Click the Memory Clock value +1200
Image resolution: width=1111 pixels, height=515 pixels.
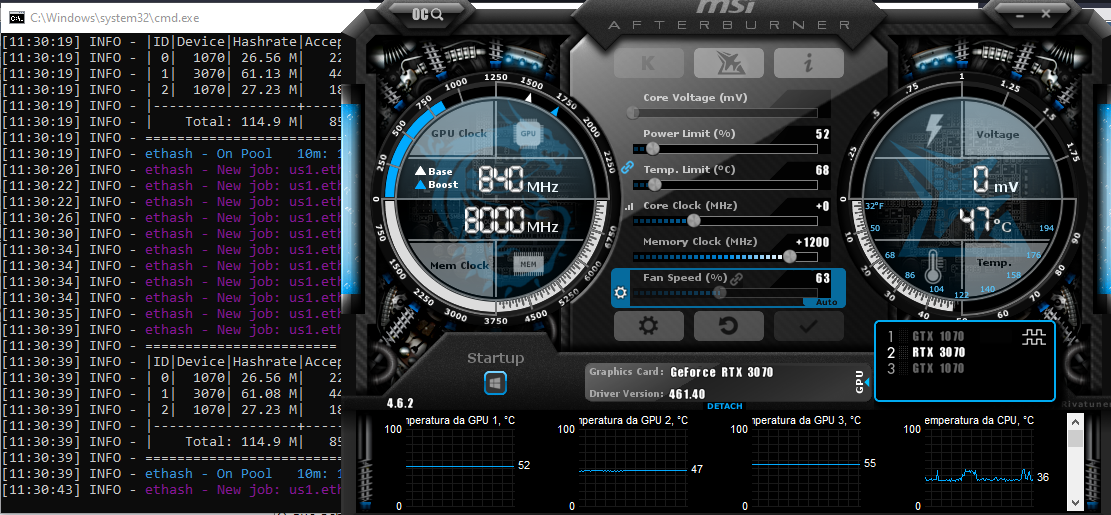tap(812, 242)
